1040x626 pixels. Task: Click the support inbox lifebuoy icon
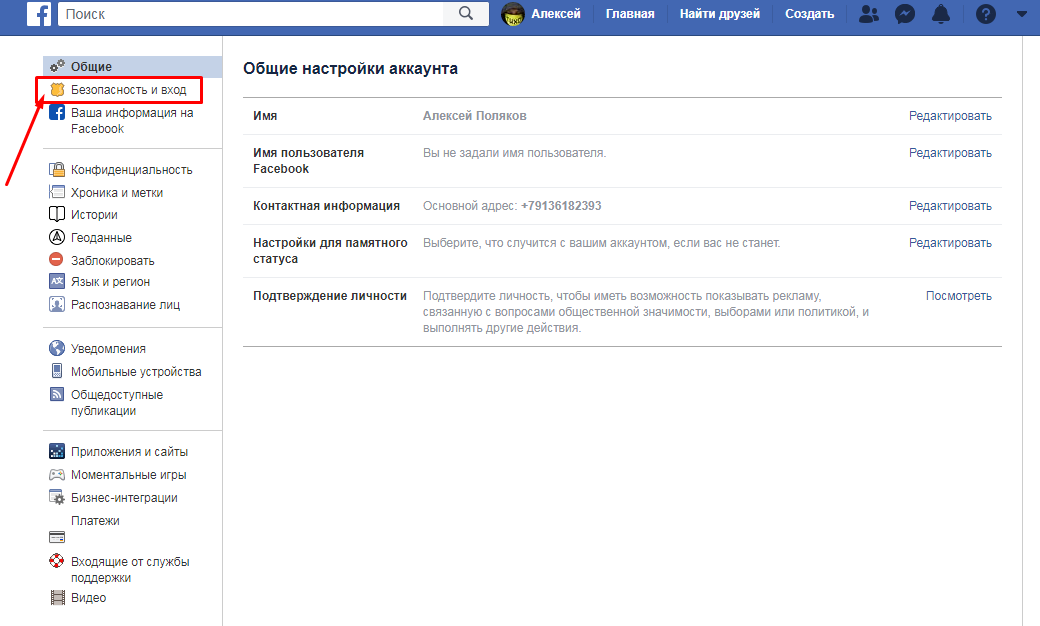pos(57,561)
